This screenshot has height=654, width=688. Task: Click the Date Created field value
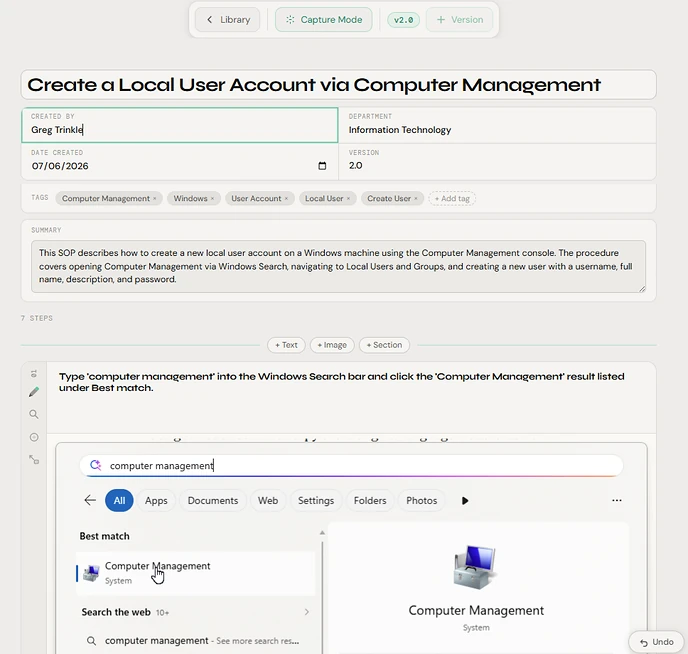tap(60, 166)
